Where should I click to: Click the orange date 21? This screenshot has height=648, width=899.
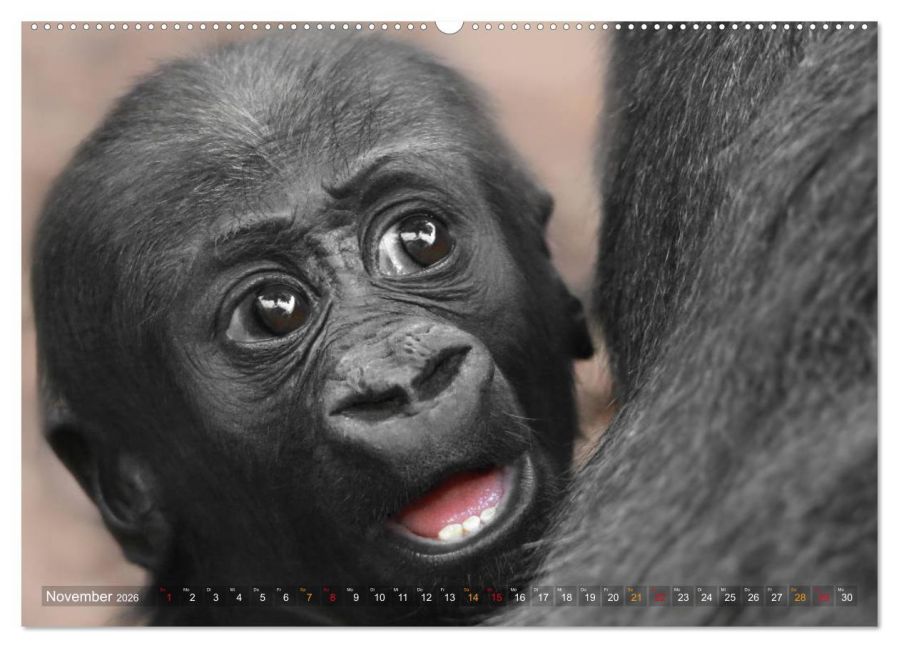[636, 597]
